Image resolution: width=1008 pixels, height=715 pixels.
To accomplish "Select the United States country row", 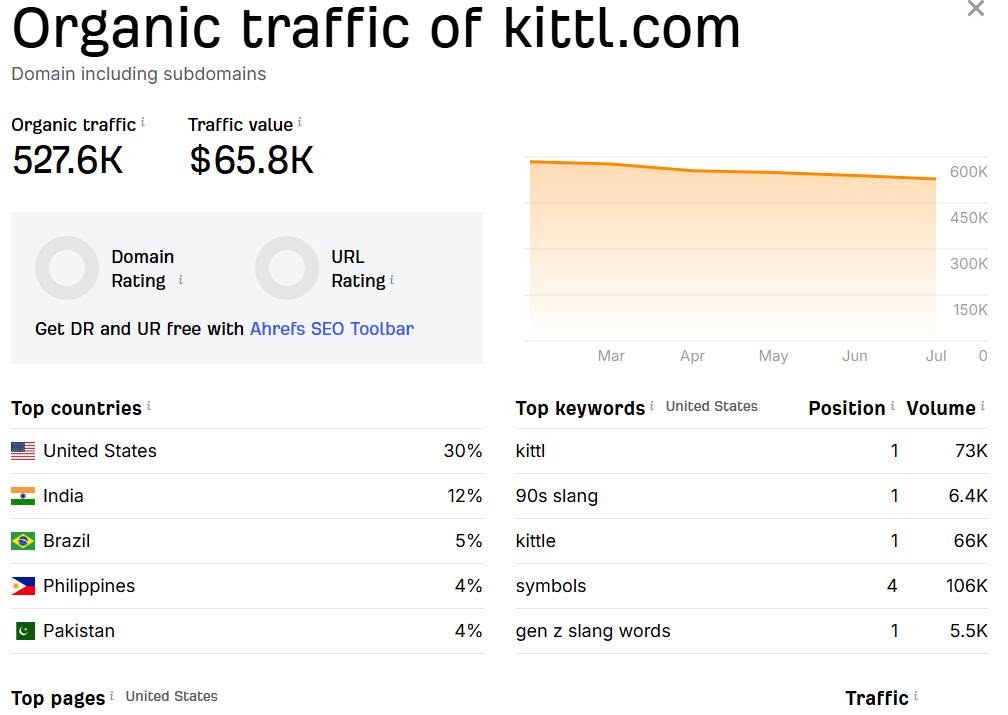I will tap(247, 451).
